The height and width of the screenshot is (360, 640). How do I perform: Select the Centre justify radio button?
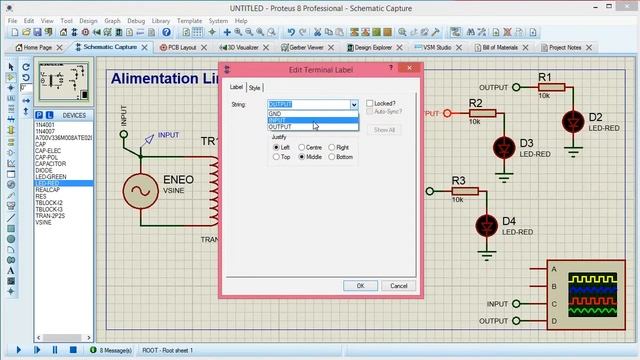301,147
